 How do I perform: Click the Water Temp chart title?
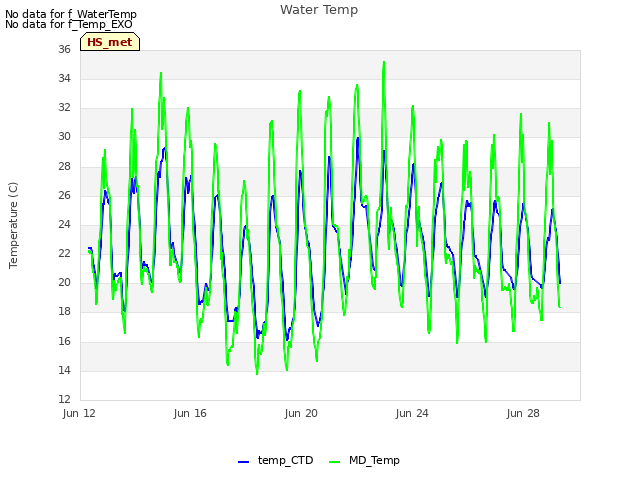(x=319, y=10)
